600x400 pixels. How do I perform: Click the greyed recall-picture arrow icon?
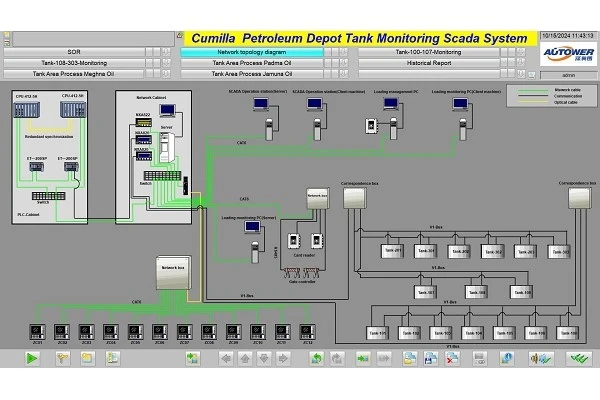(383, 358)
